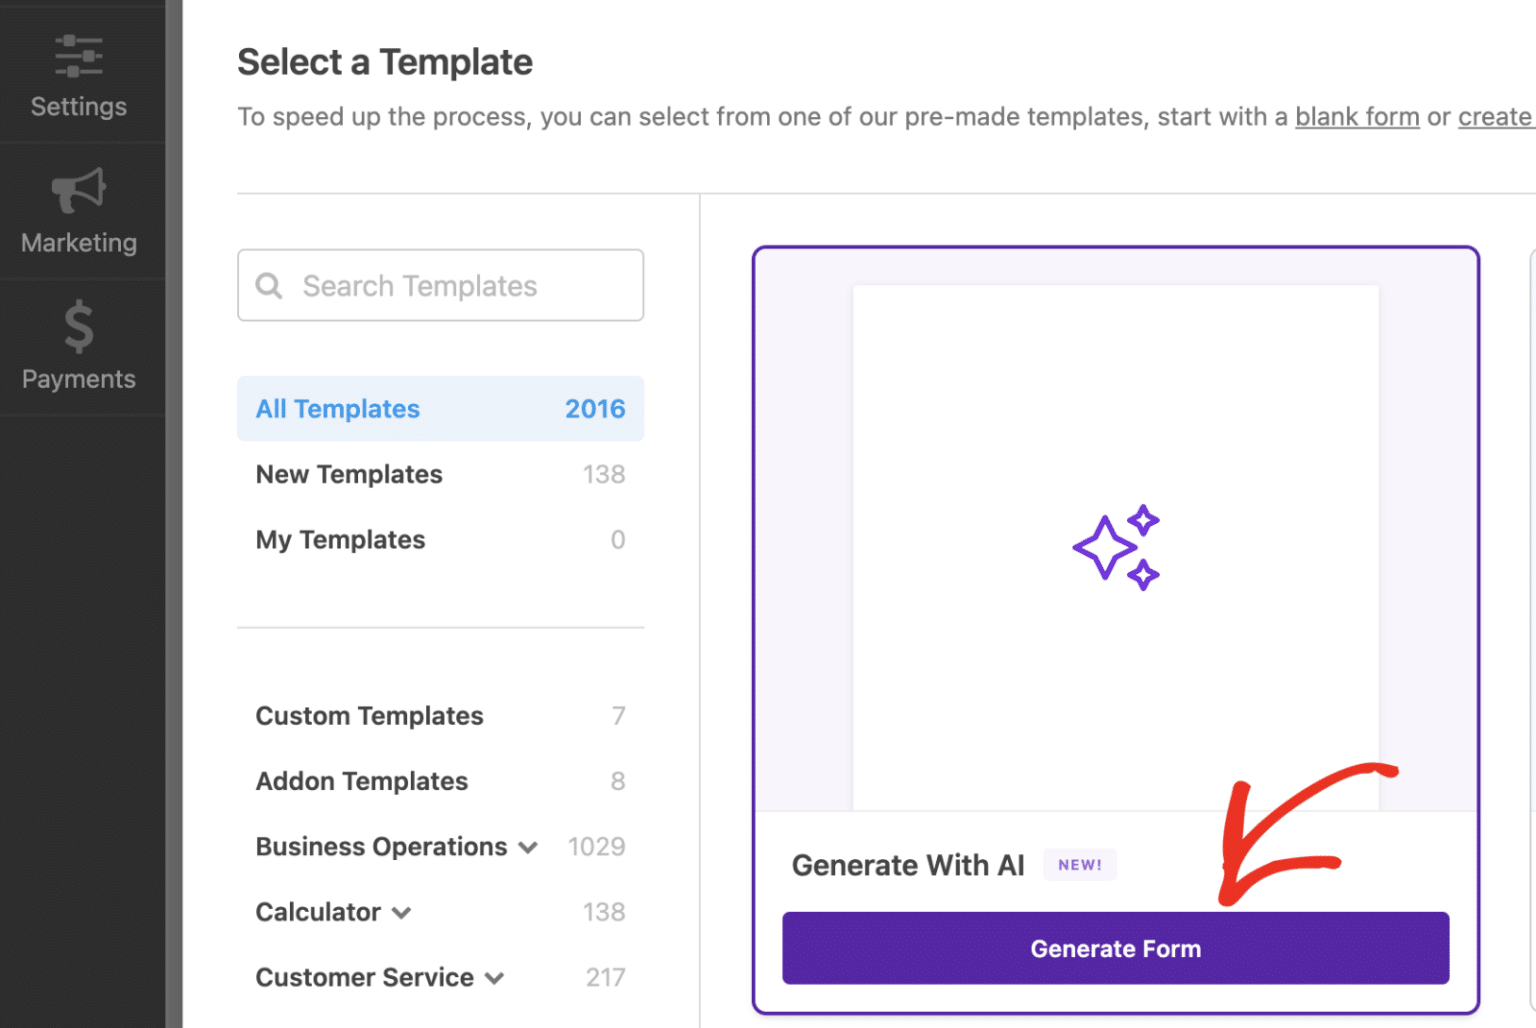Screen dimensions: 1536x1028
Task: Click inside the Search Templates field
Action: (x=440, y=286)
